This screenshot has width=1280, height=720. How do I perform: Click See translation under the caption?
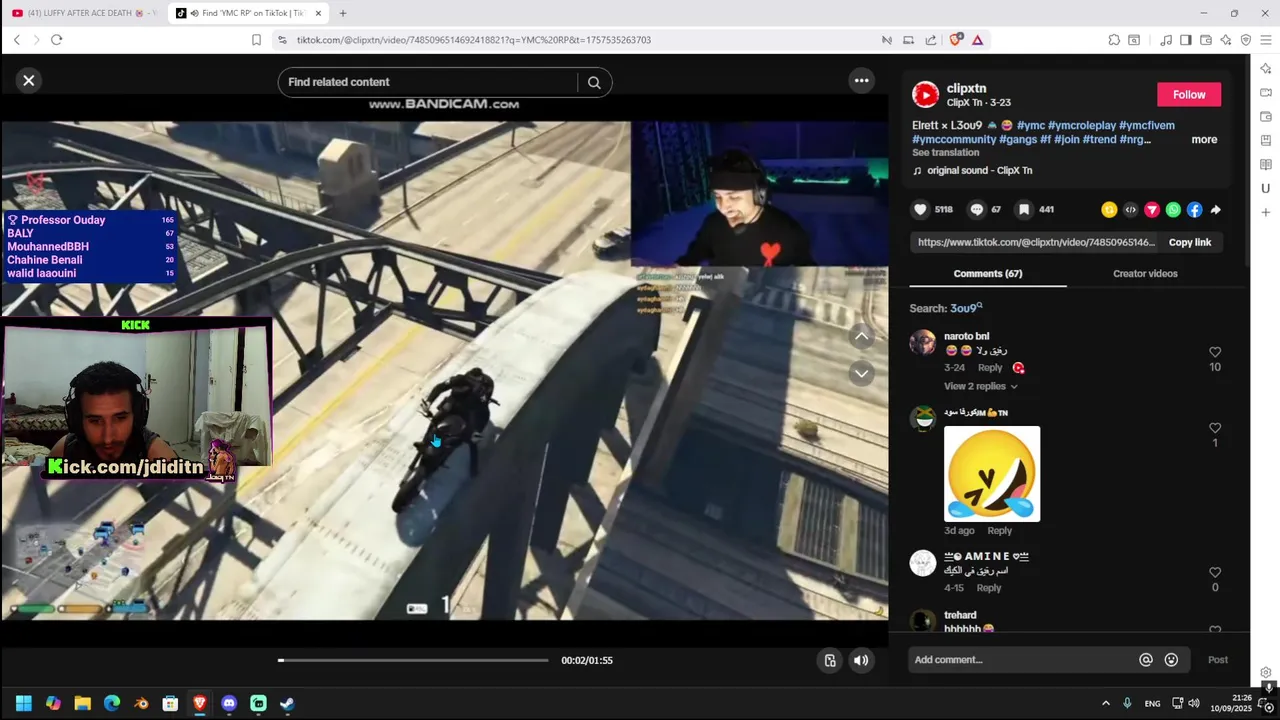(x=945, y=153)
